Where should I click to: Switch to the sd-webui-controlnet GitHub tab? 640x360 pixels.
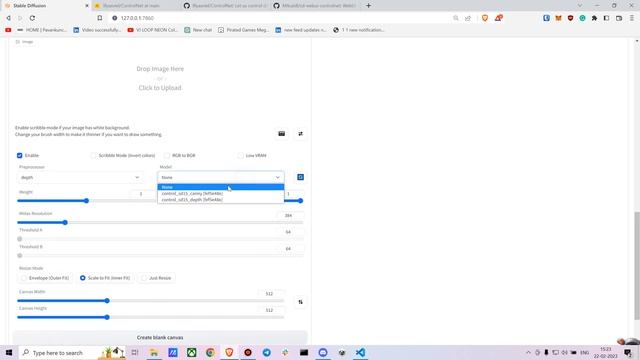[x=315, y=6]
